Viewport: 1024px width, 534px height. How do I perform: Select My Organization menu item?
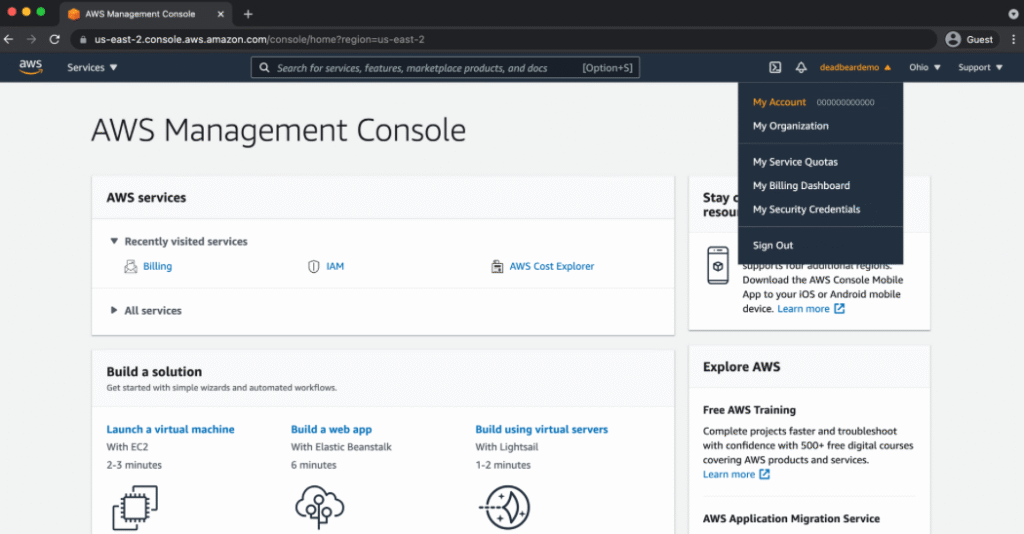pos(790,125)
